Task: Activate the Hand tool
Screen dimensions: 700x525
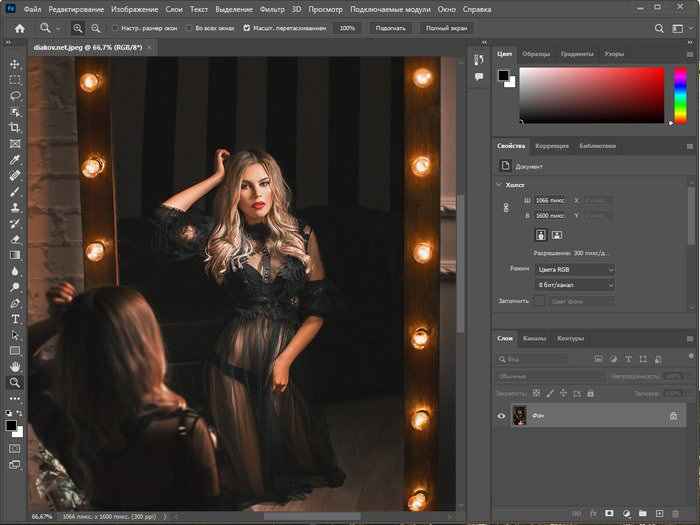Action: pyautogui.click(x=15, y=366)
